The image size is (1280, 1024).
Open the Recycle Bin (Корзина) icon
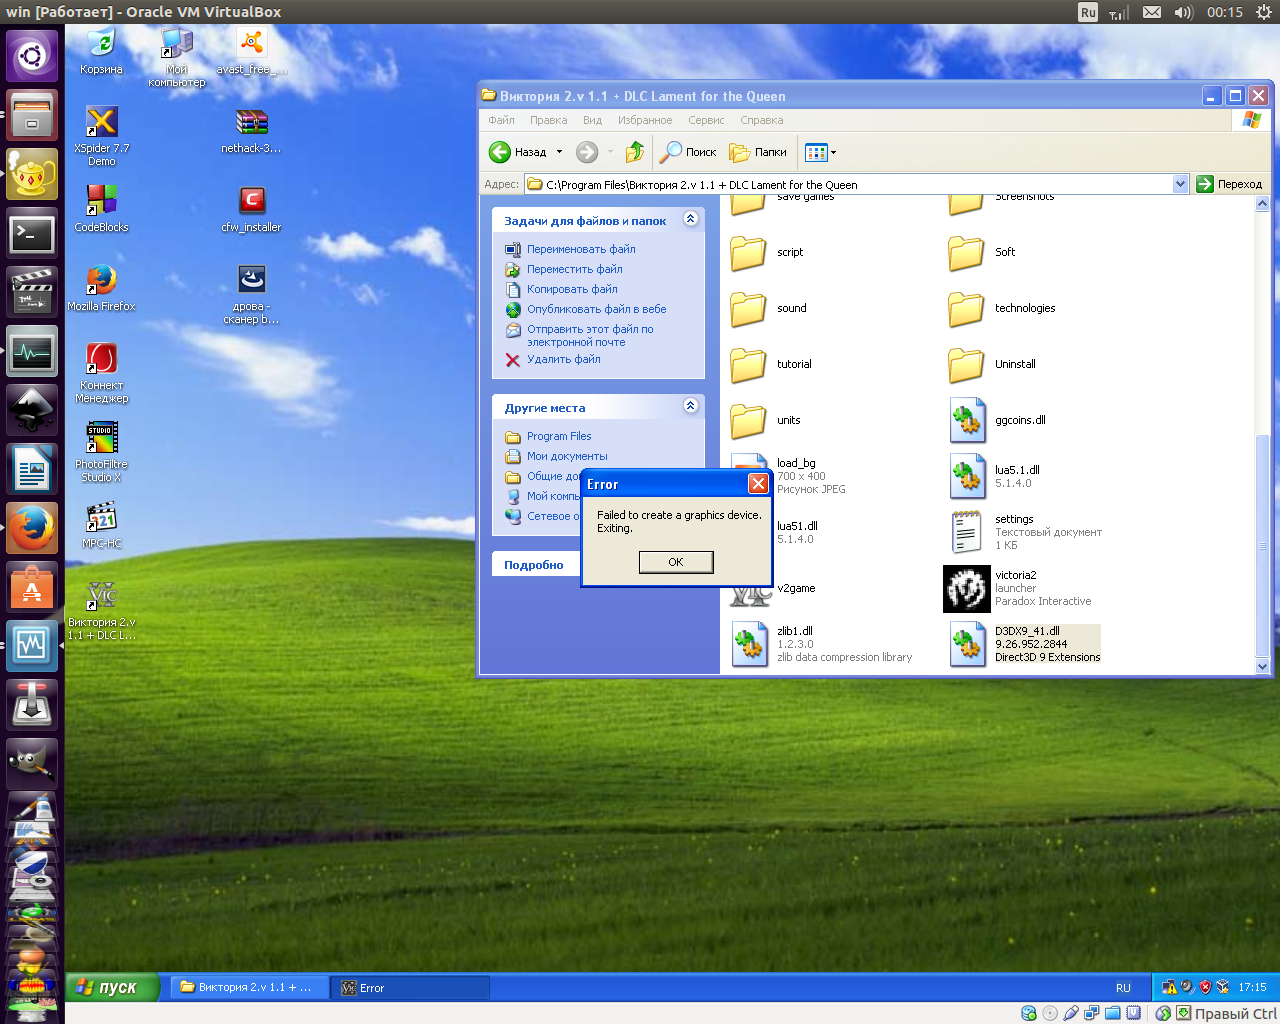[x=101, y=43]
